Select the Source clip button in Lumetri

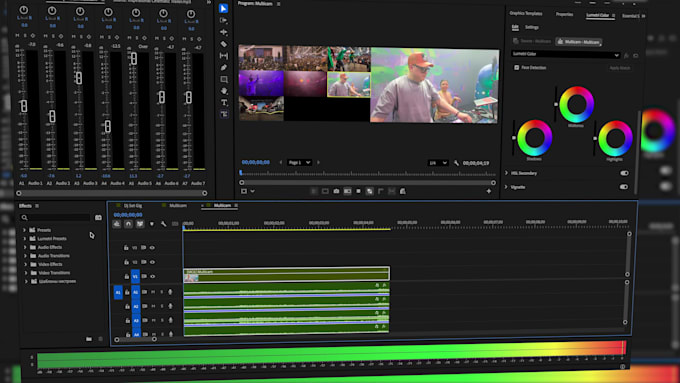pos(532,41)
